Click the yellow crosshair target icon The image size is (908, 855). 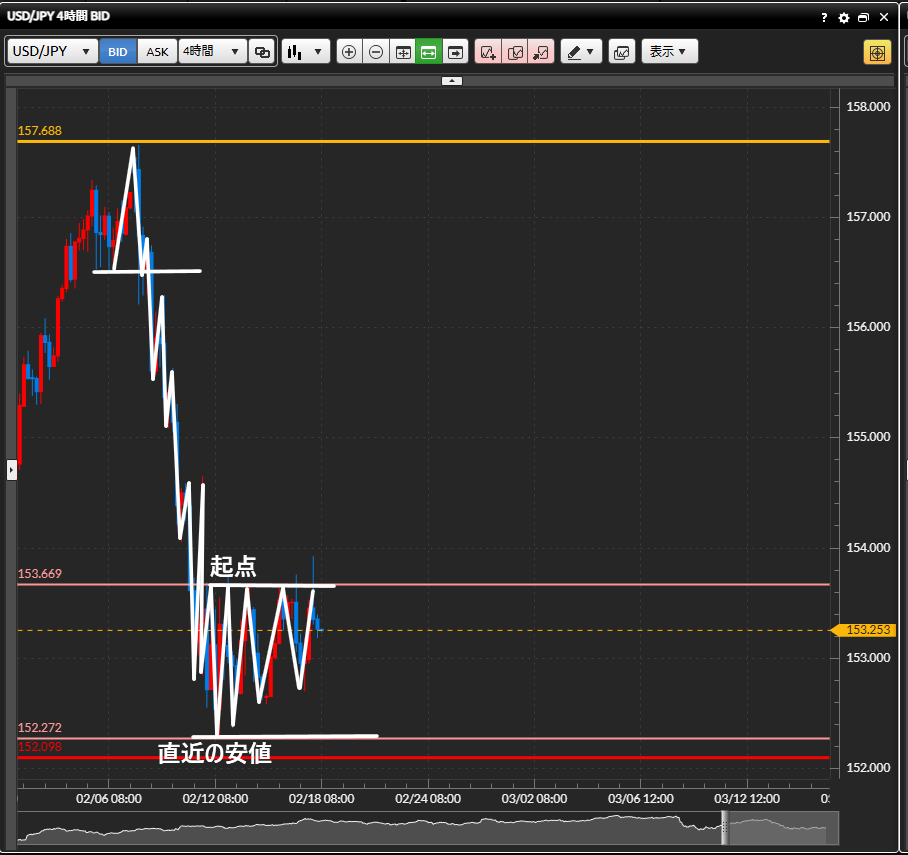pos(877,52)
